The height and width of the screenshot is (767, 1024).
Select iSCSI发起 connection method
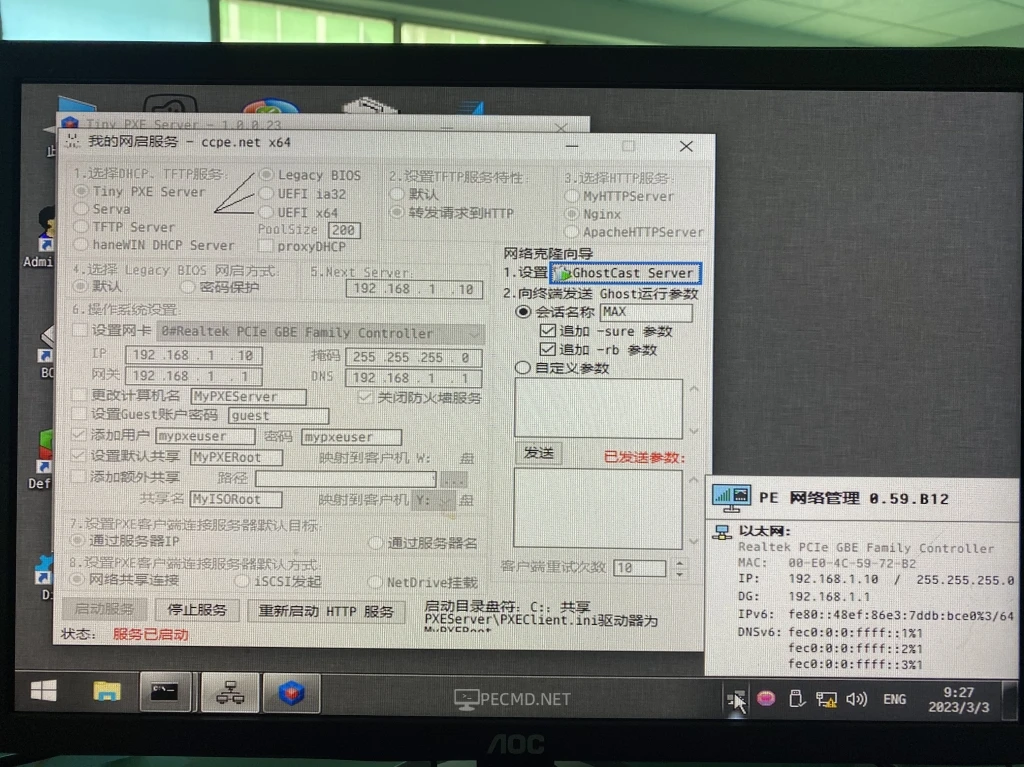tap(242, 581)
